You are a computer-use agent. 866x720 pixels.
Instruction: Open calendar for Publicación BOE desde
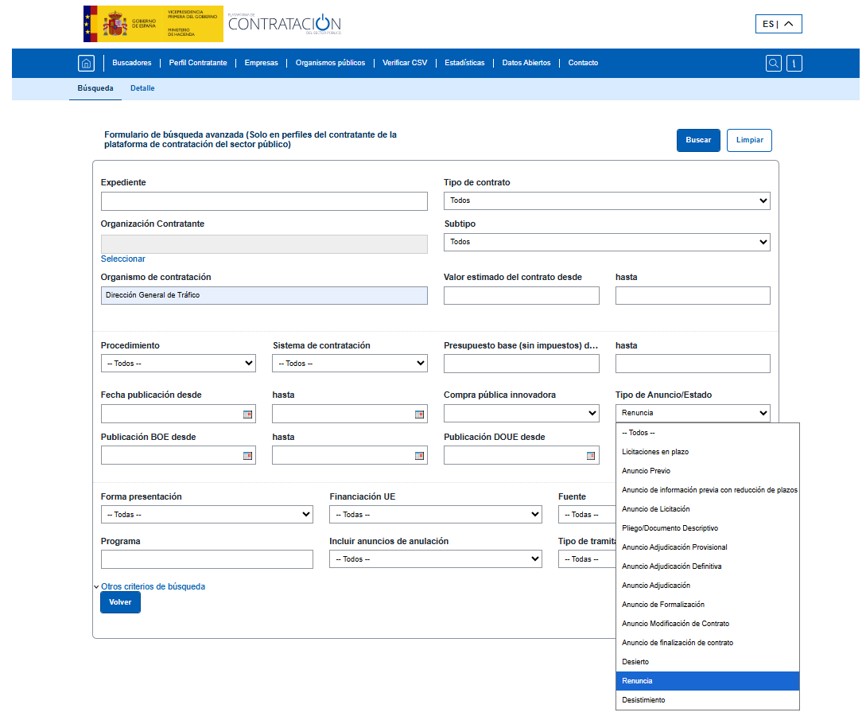tap(248, 456)
